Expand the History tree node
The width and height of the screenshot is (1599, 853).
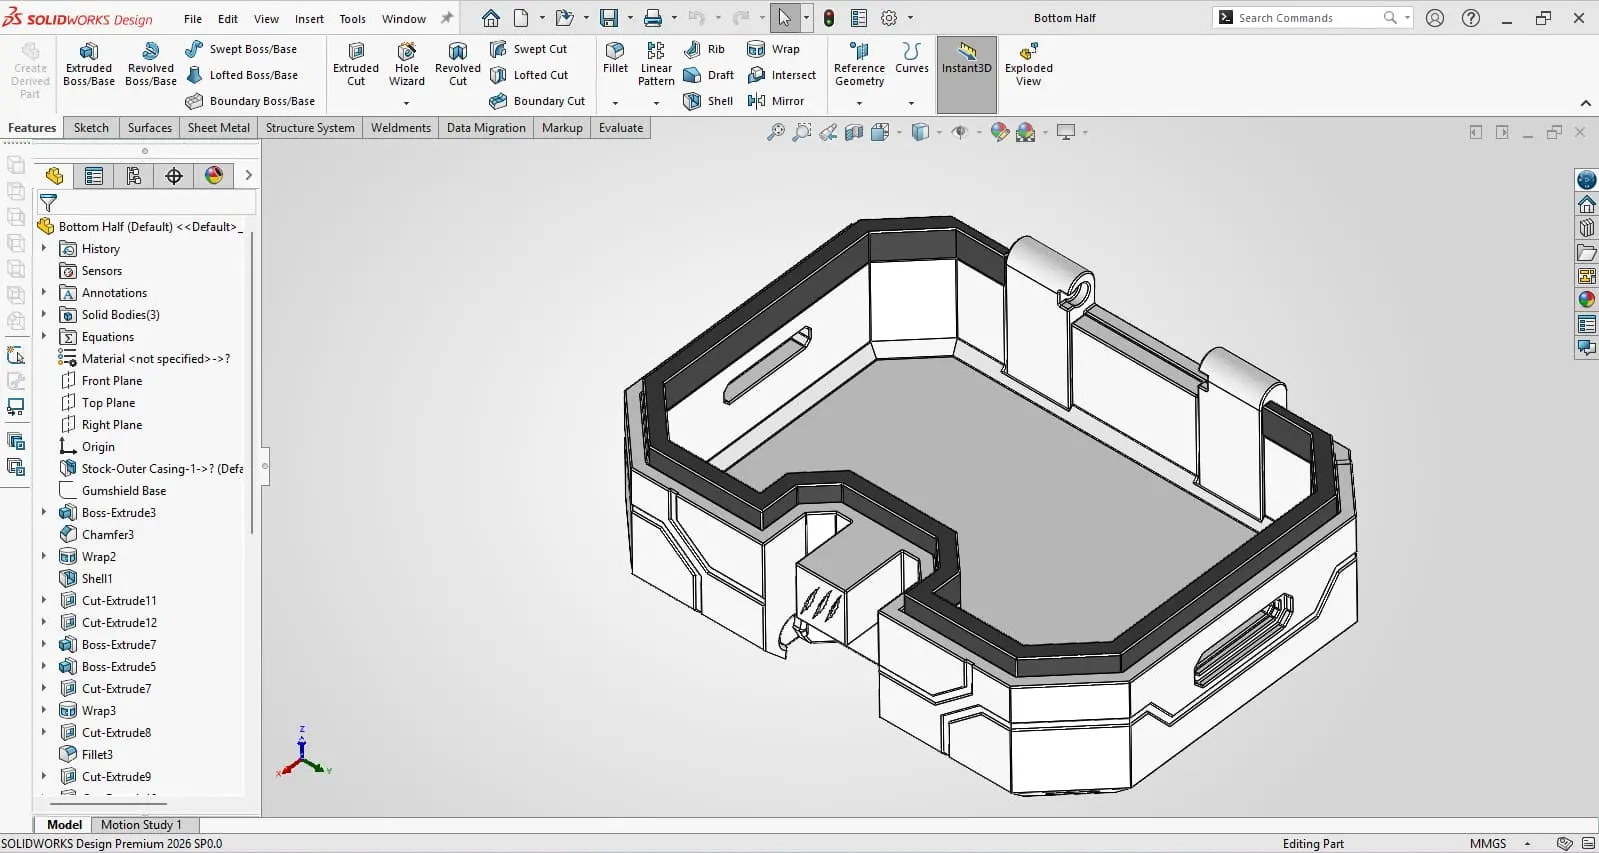pyautogui.click(x=44, y=249)
